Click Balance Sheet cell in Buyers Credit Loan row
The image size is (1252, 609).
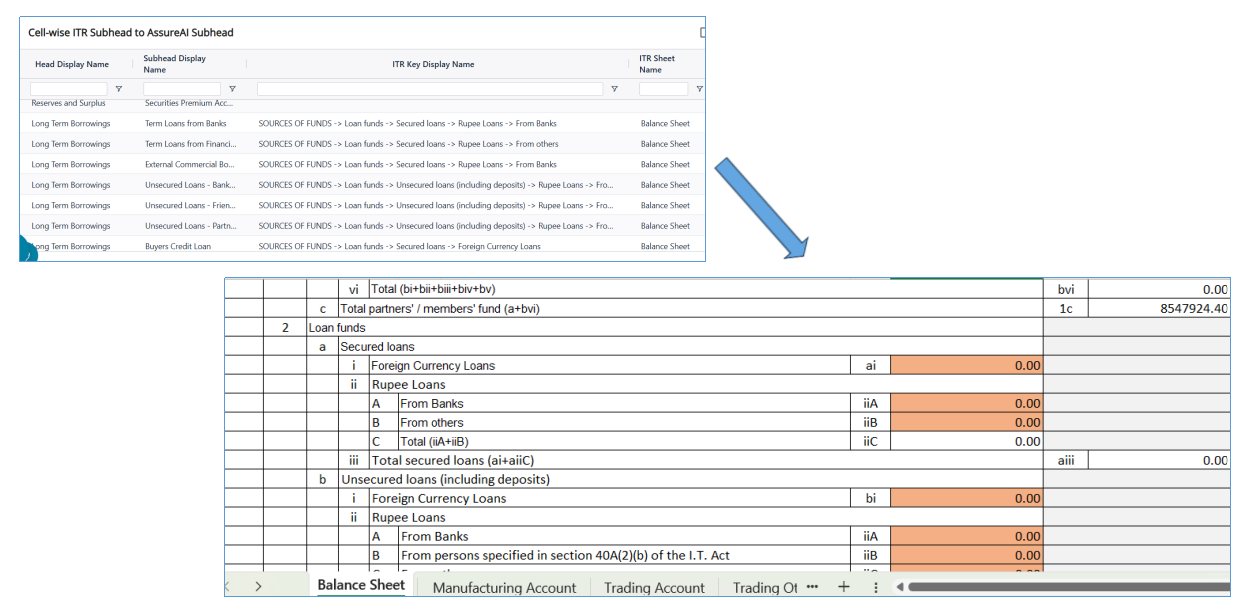tap(665, 246)
